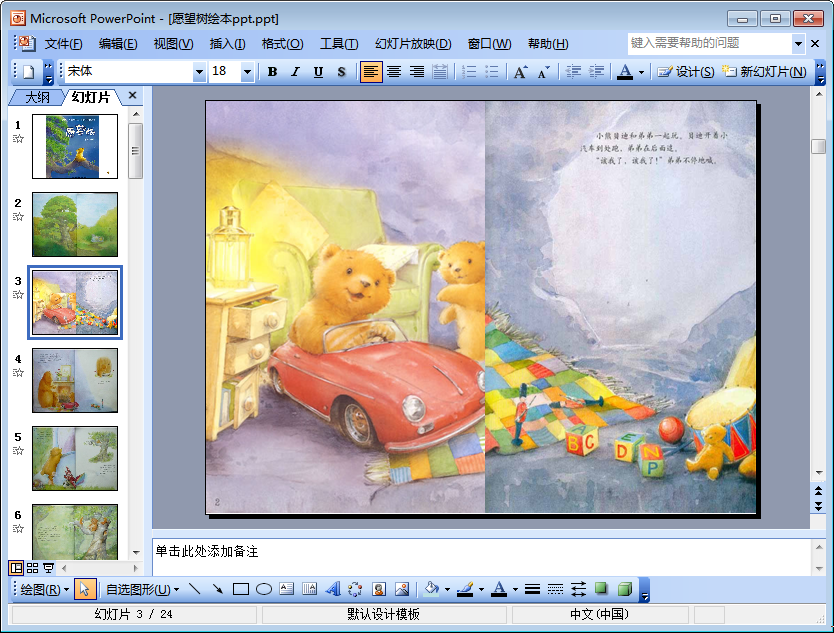Apply the fill color bucket
834x633 pixels.
[x=431, y=589]
